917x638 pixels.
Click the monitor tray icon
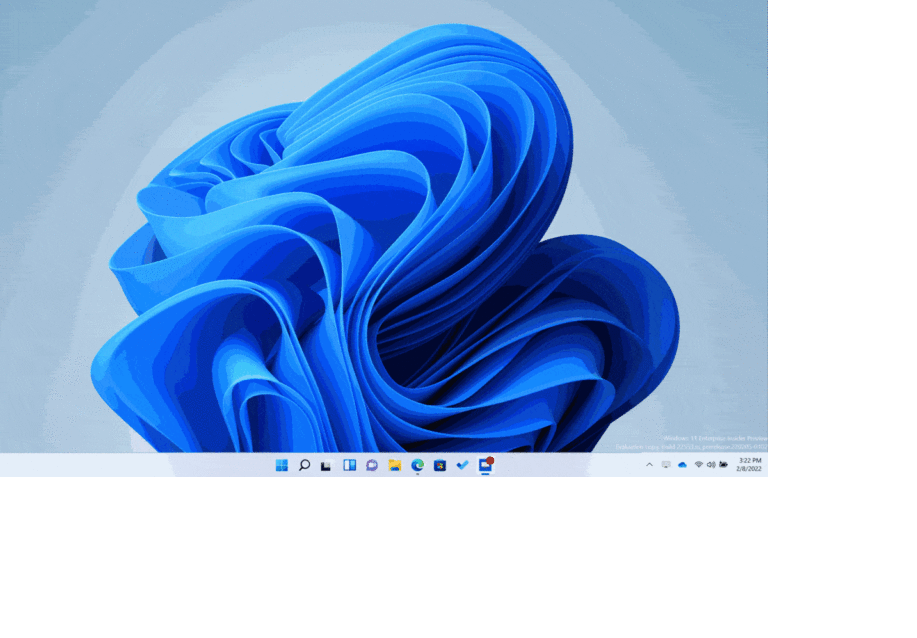666,465
